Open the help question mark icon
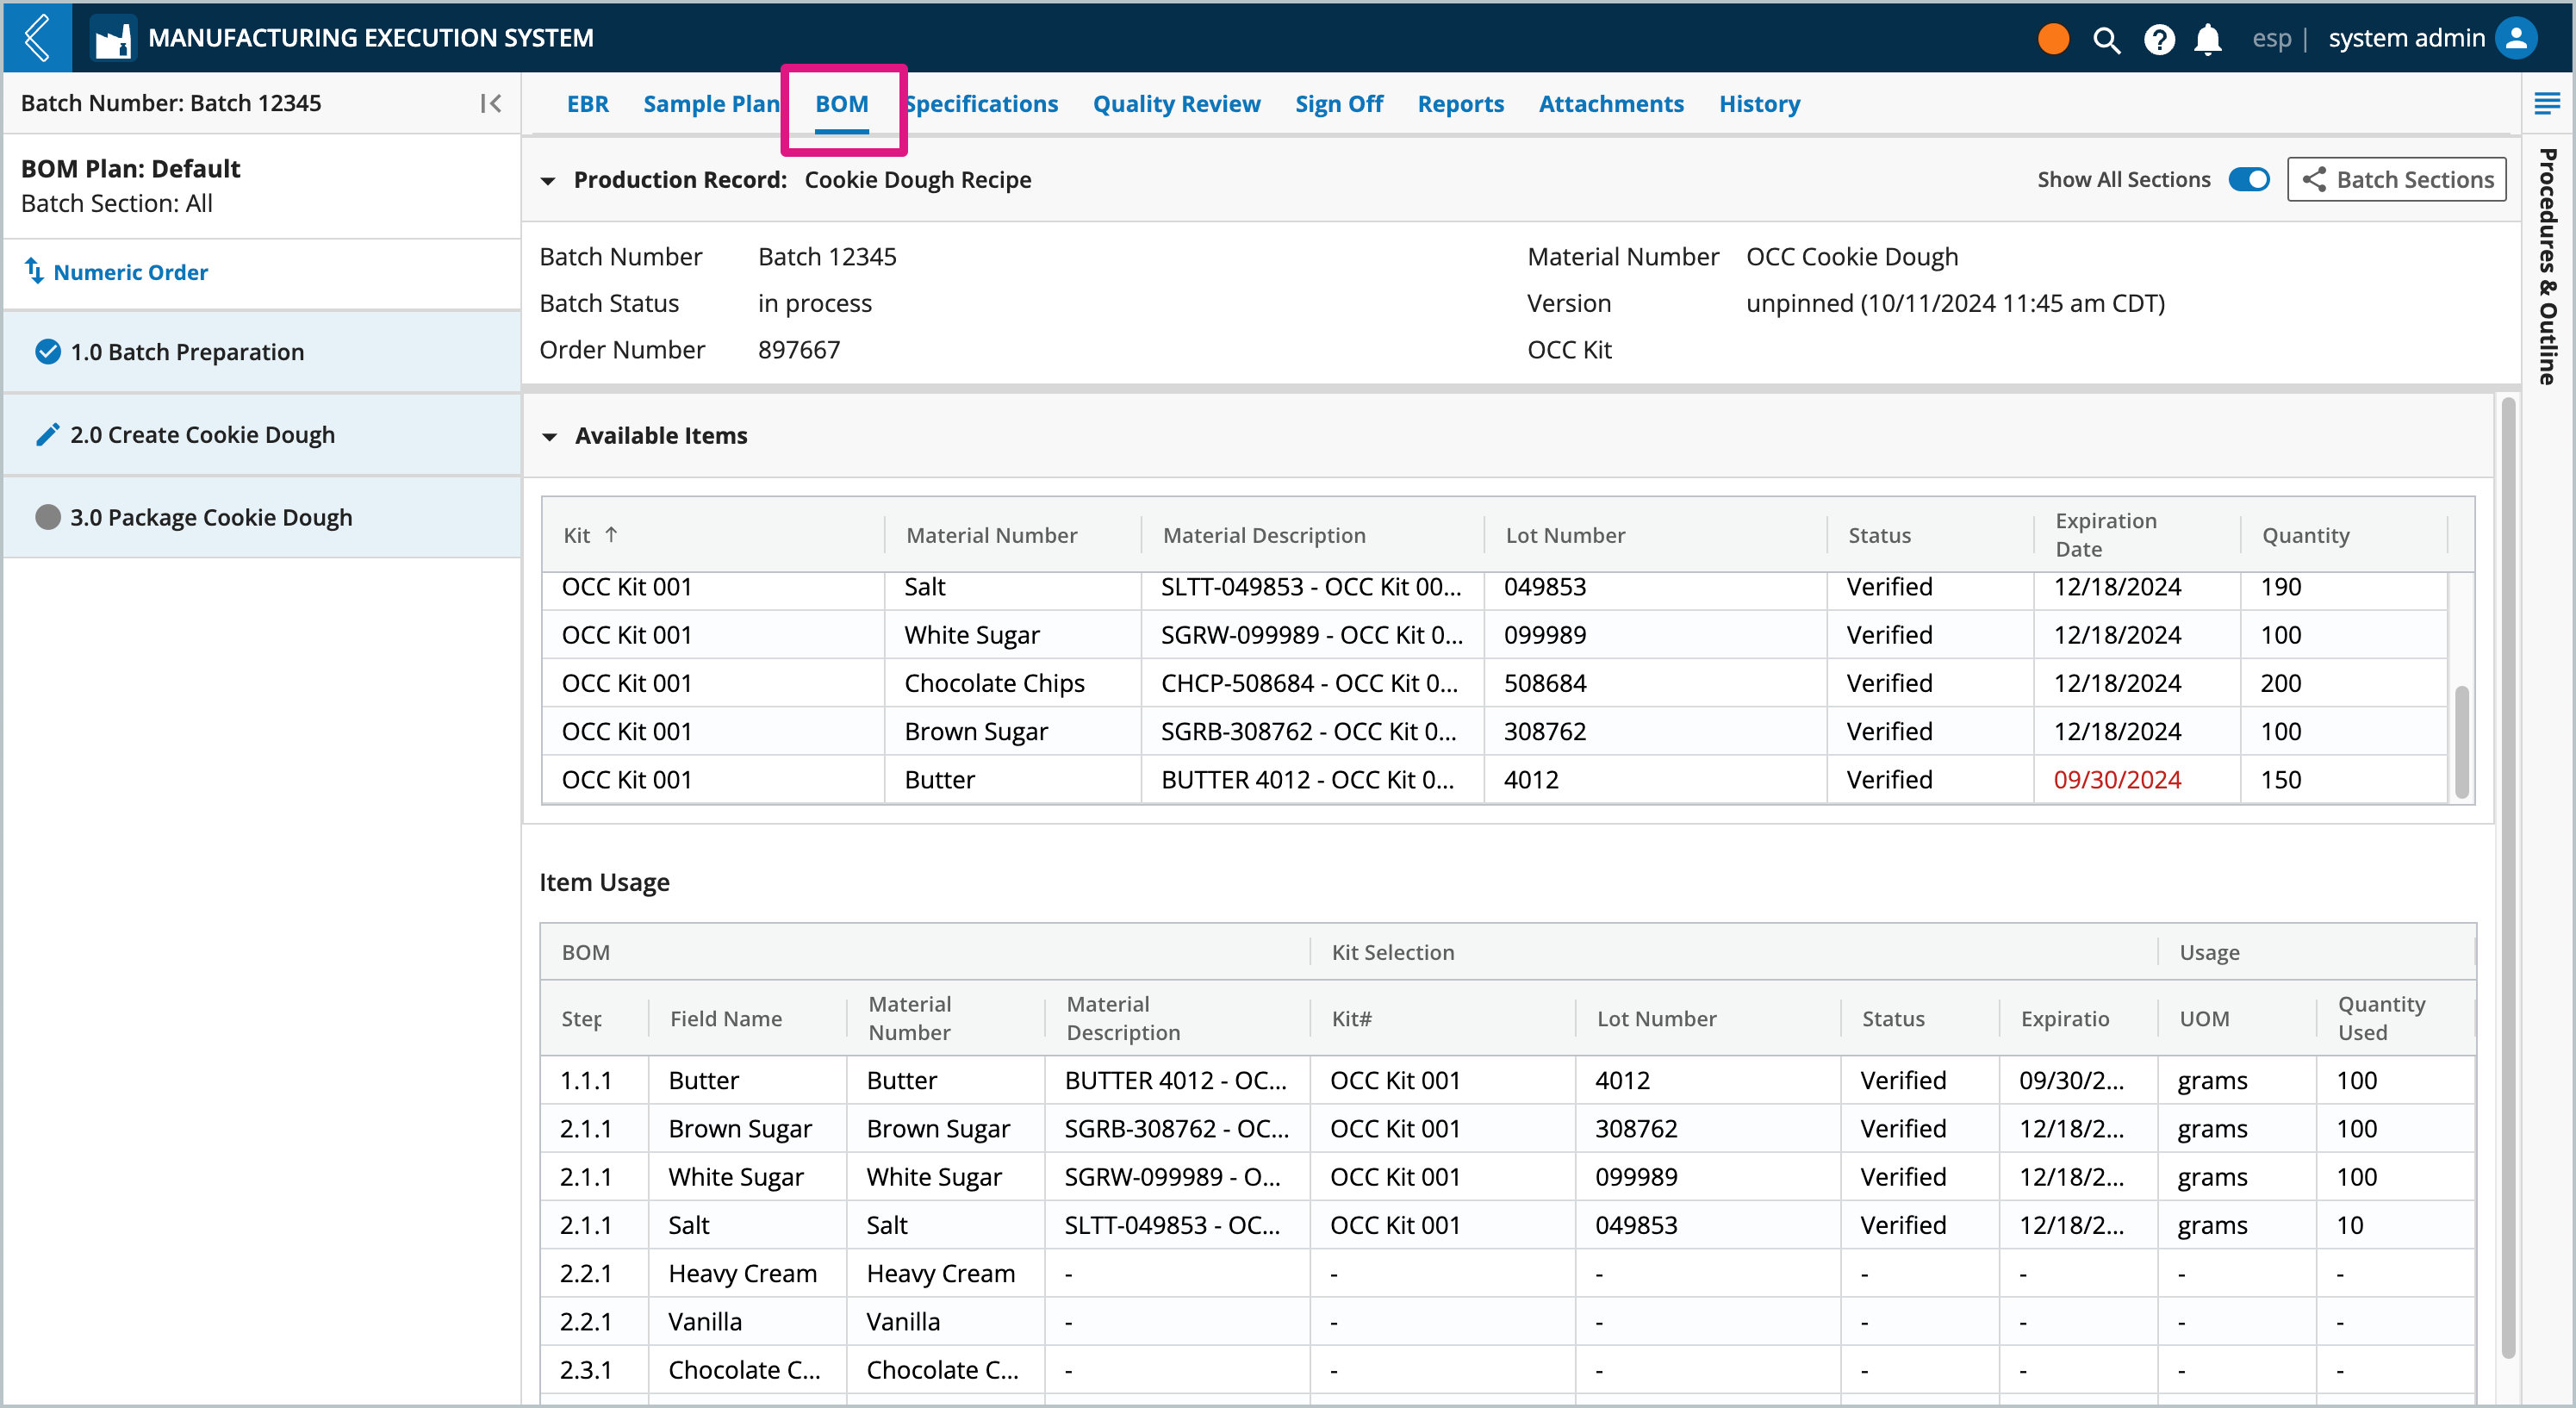This screenshot has width=2576, height=1408. click(x=2159, y=39)
